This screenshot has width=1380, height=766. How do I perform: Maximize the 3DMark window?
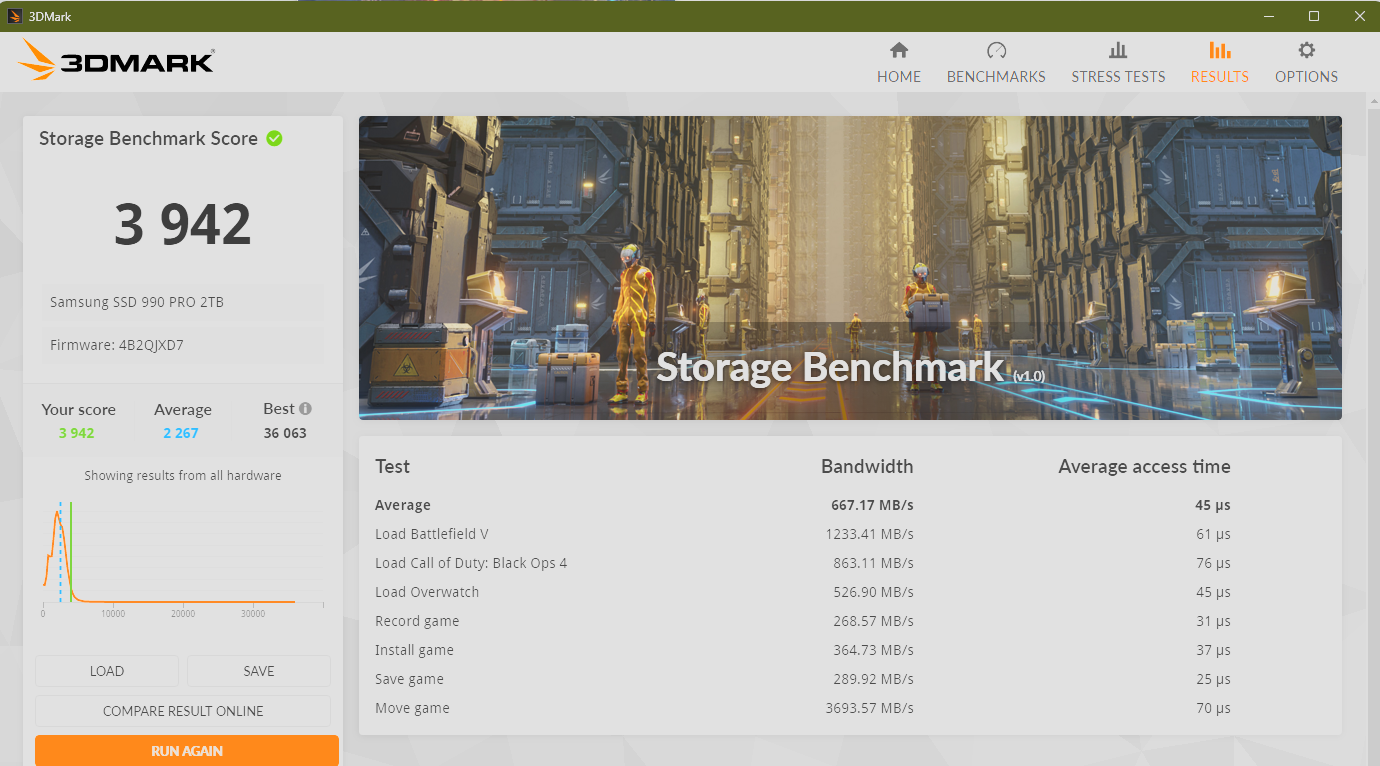(x=1314, y=16)
